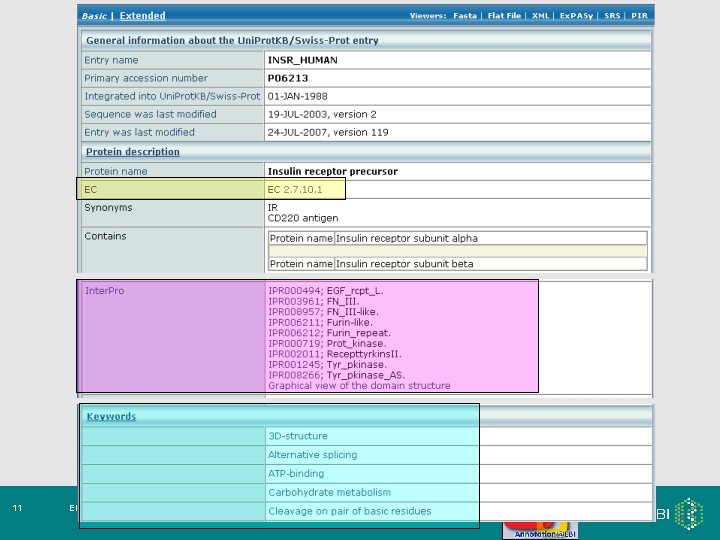Switch to the Basic view tab
The height and width of the screenshot is (540, 720).
94,16
